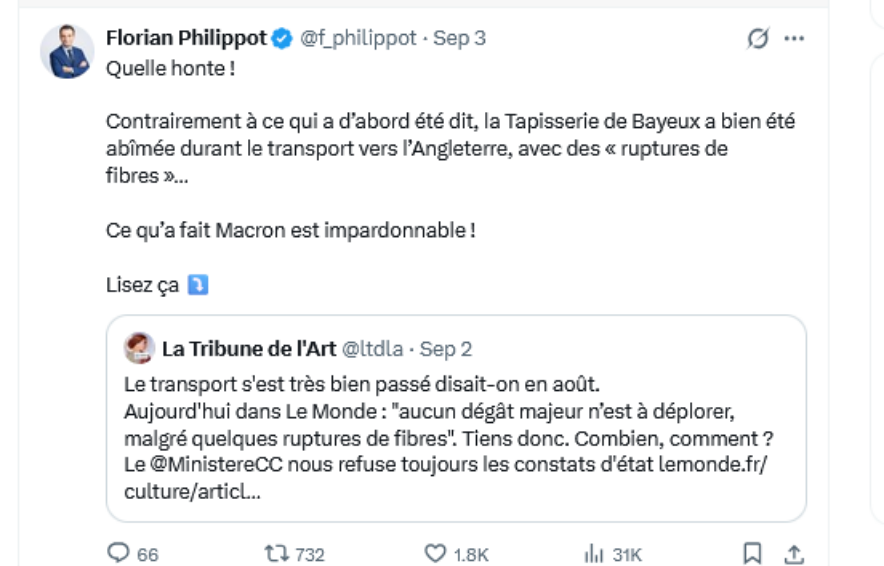Repost the tweet using the retweet icon
884x566 pixels.
click(x=276, y=553)
